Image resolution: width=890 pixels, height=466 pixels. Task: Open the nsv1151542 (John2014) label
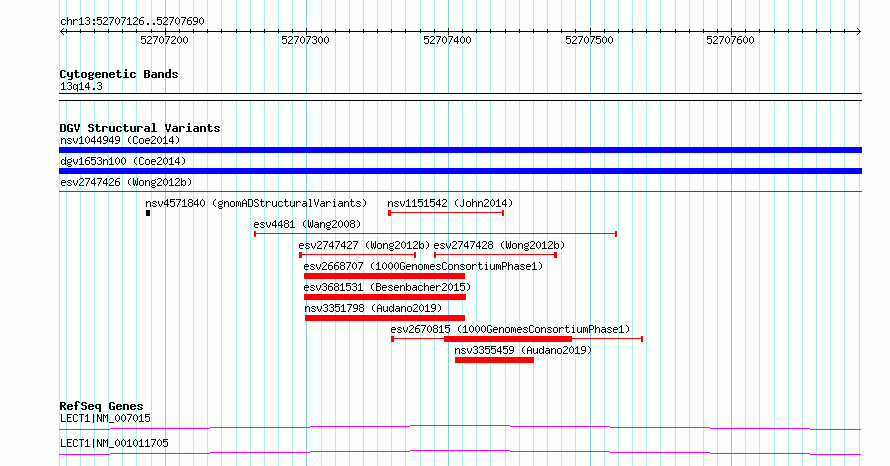tap(450, 203)
